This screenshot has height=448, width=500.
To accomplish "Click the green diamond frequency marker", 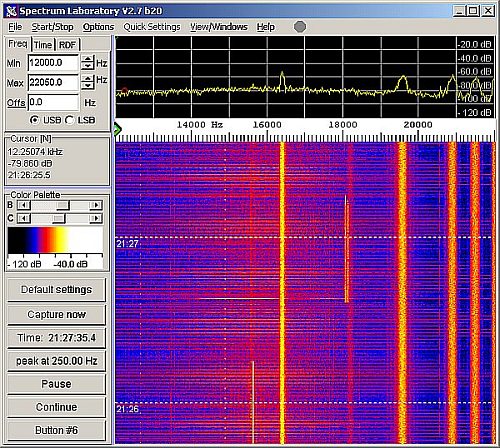I will pyautogui.click(x=117, y=129).
